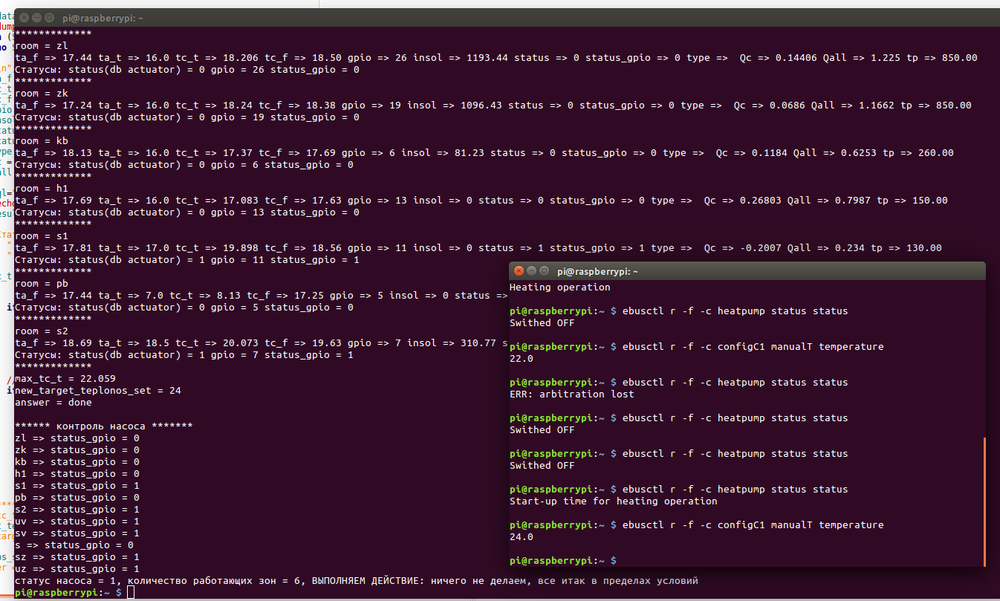Click the 24.0 temperature output
The image size is (1000, 601).
[x=521, y=537]
